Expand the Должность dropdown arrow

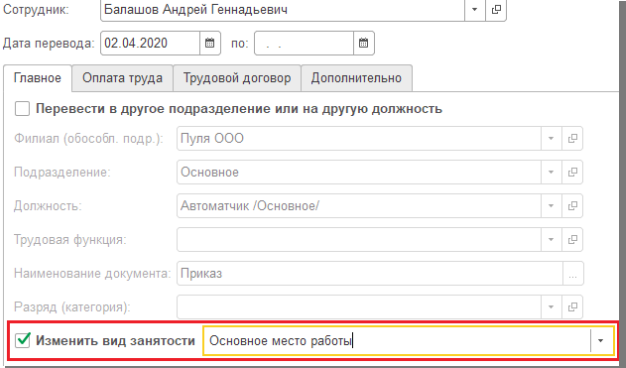point(551,206)
